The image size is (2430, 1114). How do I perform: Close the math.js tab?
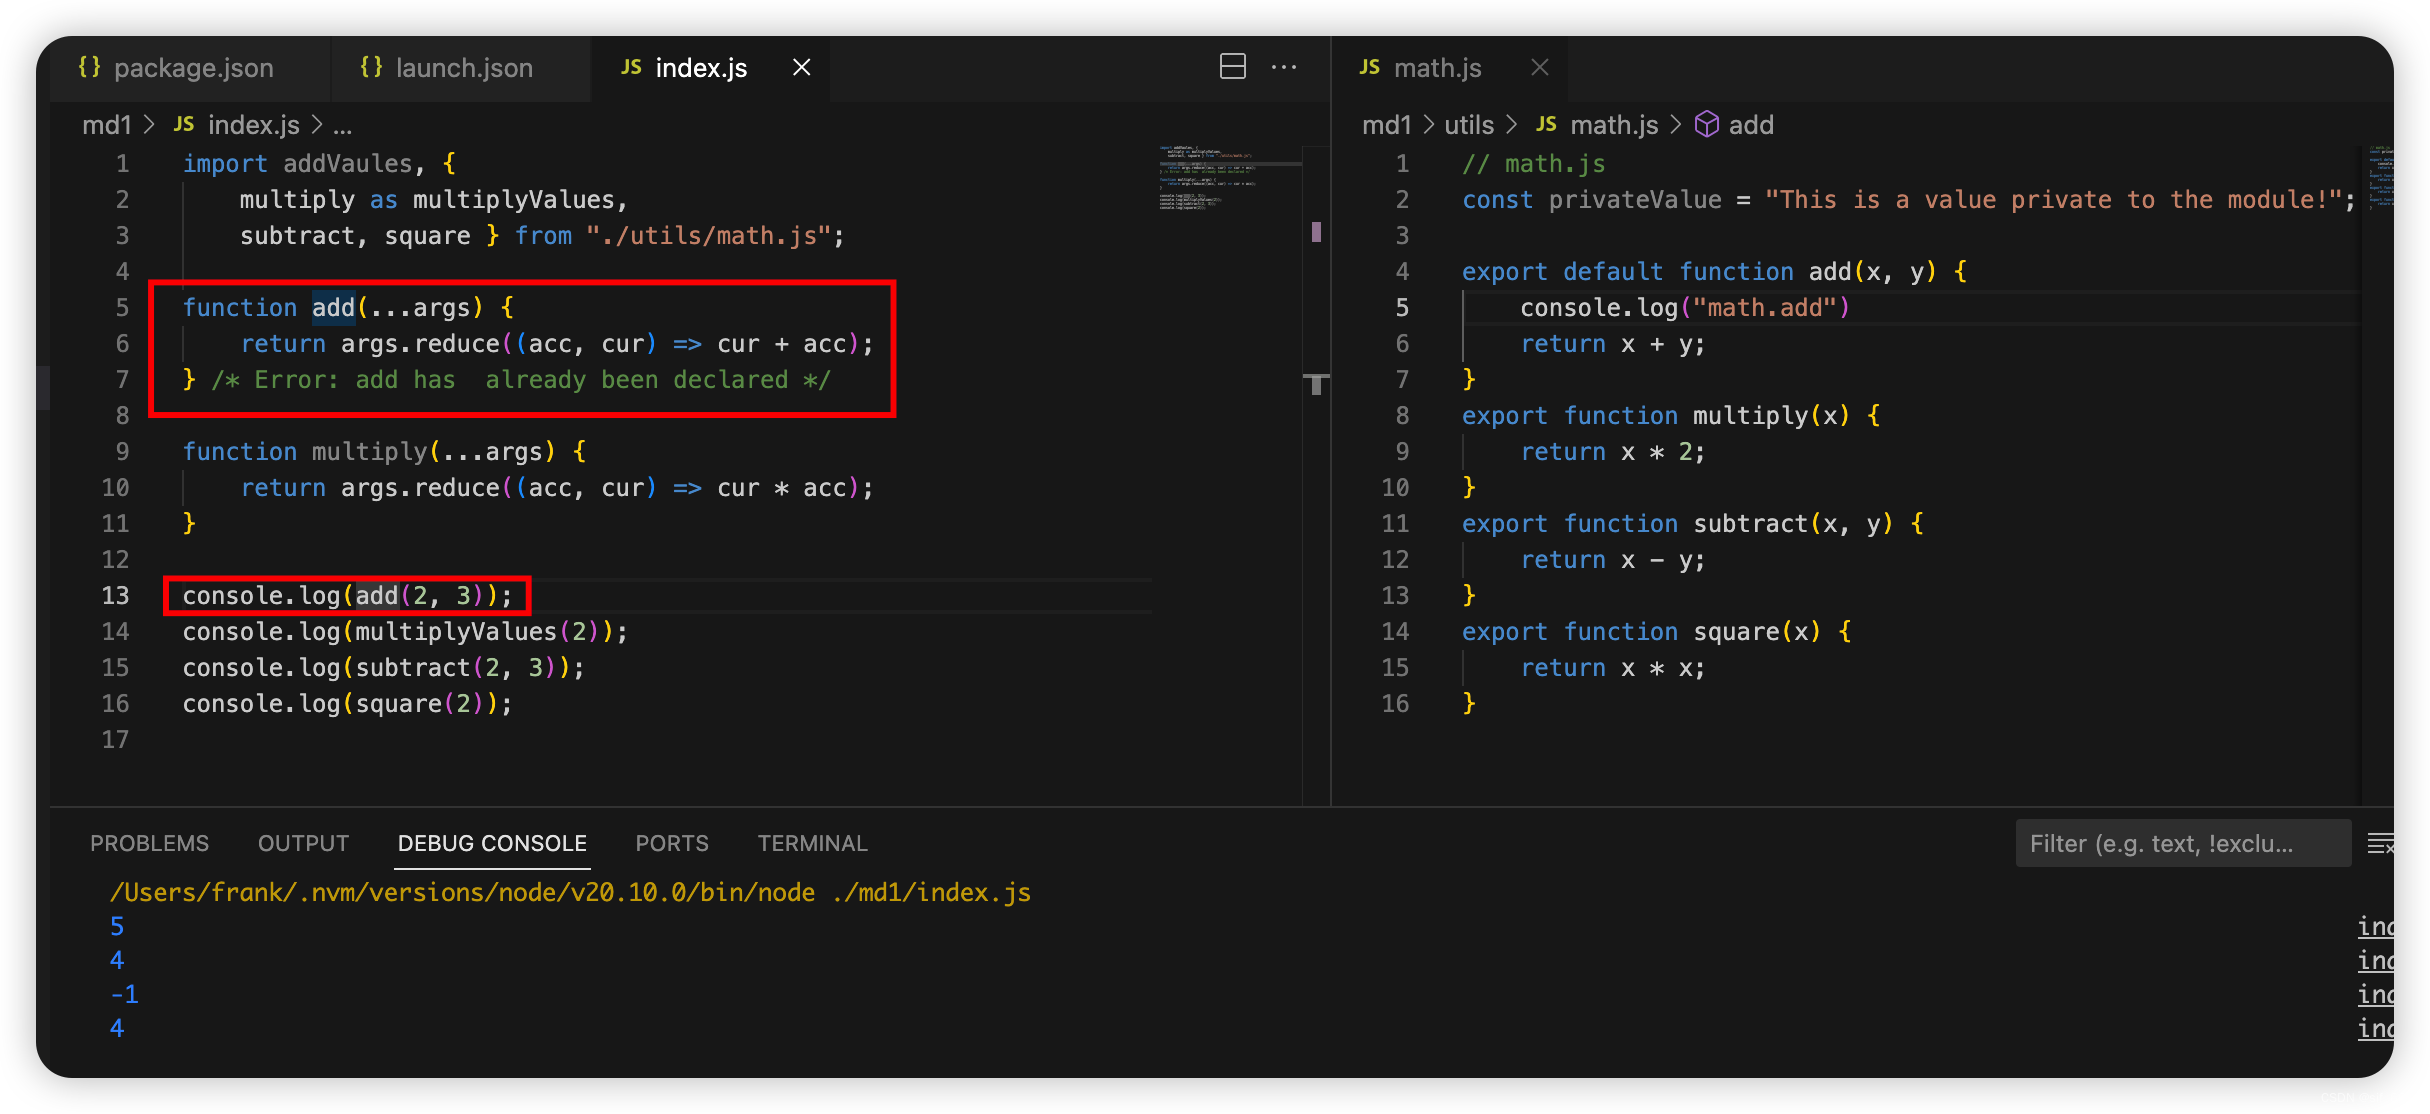coord(1539,67)
